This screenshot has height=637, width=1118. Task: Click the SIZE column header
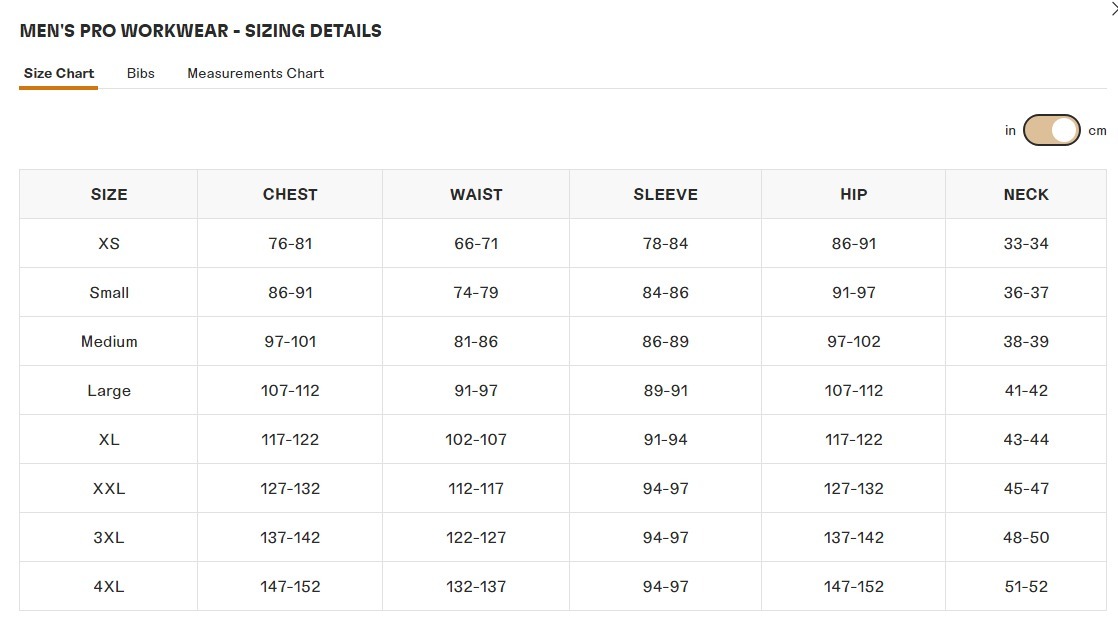[109, 194]
